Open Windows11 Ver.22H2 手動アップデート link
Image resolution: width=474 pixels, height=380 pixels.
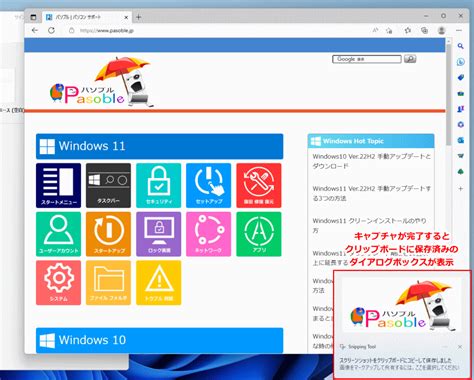[x=371, y=193]
